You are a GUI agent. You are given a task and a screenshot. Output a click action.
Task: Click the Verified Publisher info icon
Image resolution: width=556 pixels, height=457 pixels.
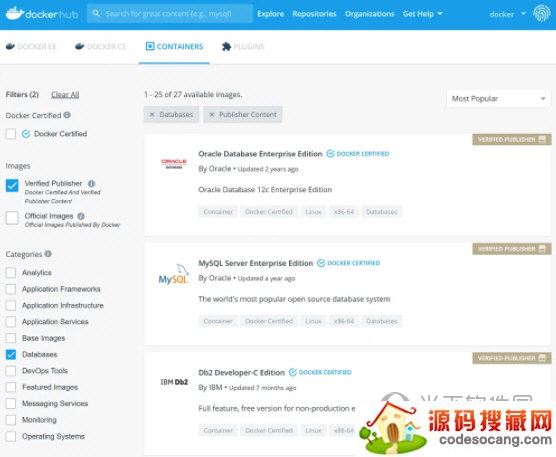91,183
